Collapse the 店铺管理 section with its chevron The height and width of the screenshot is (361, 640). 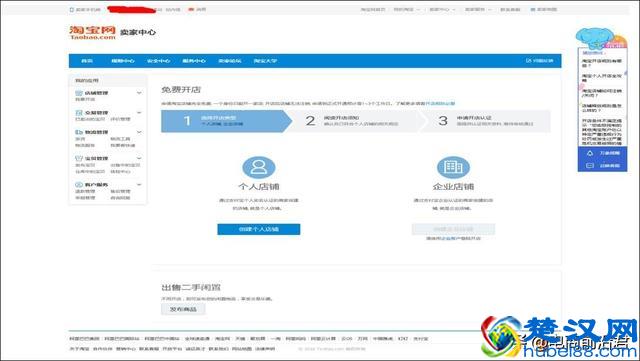139,93
